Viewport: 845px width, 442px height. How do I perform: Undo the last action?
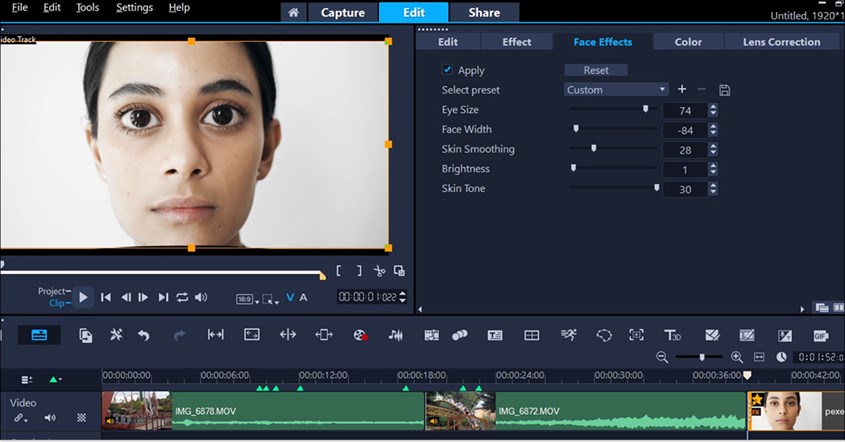point(143,335)
